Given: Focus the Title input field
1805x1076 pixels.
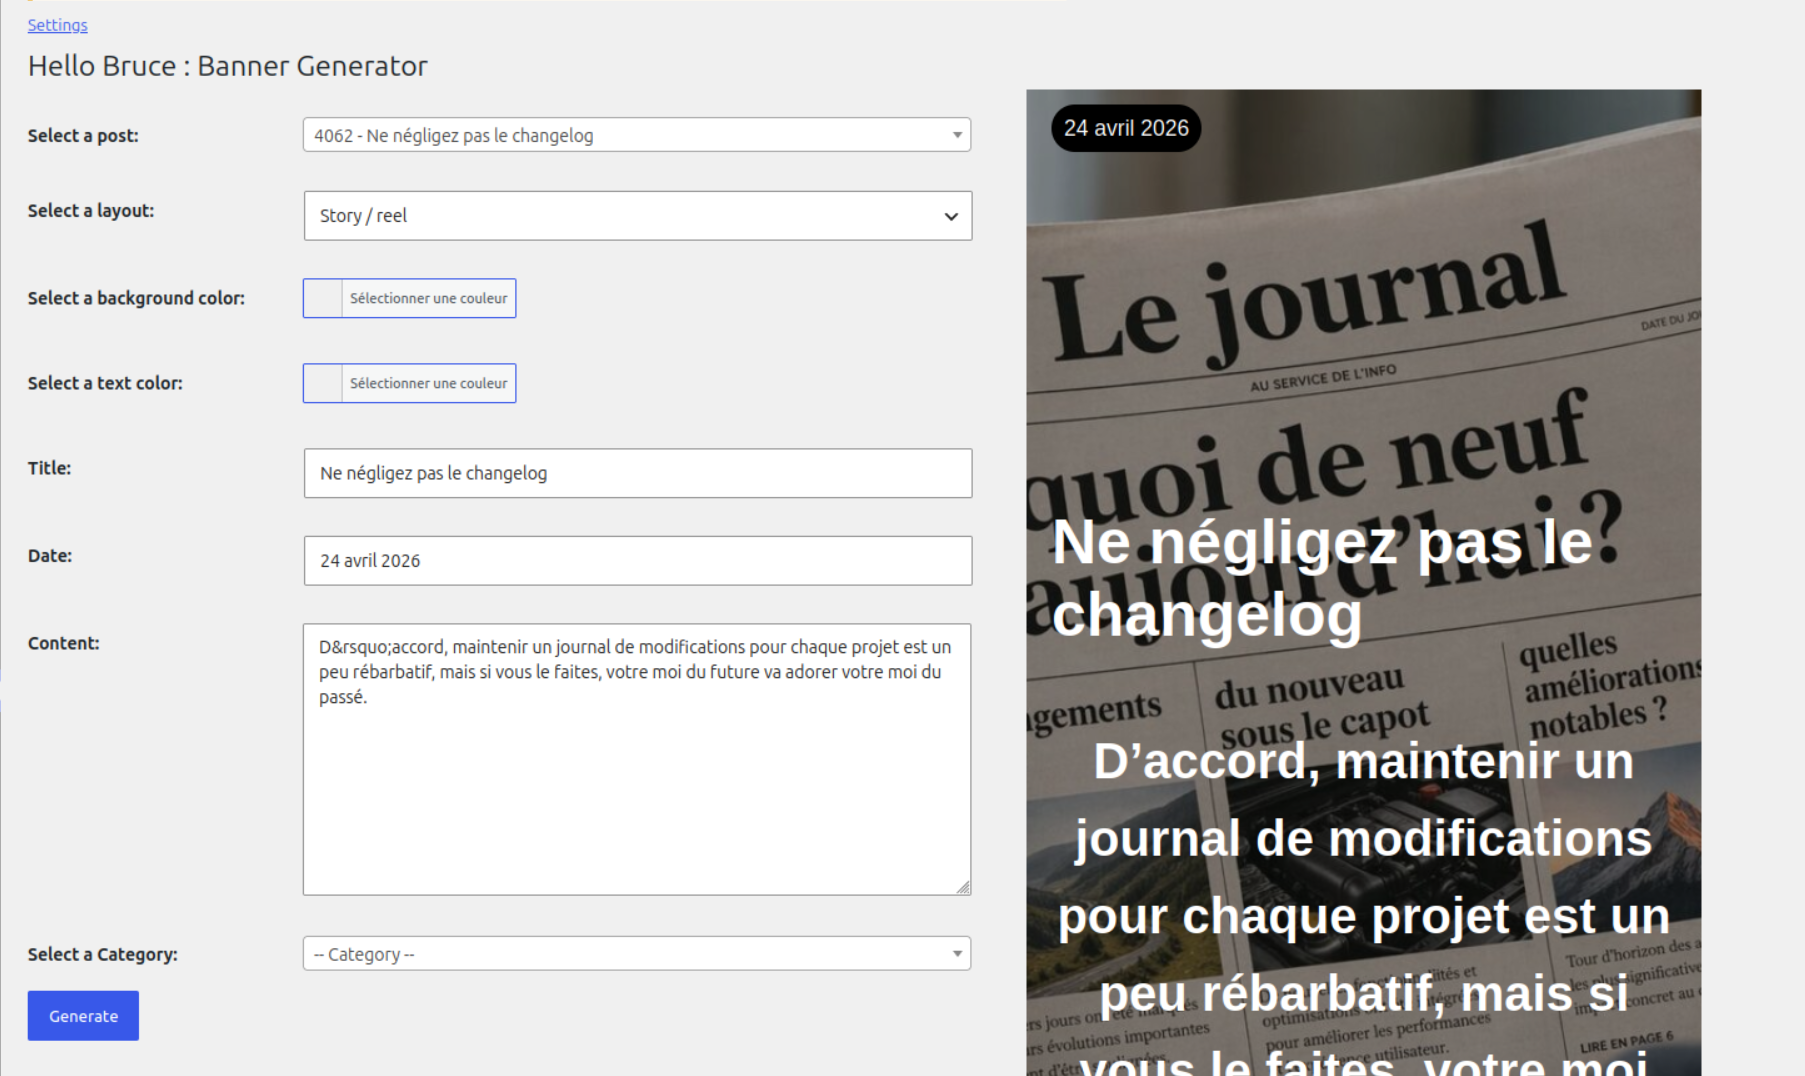Looking at the screenshot, I should click(638, 473).
